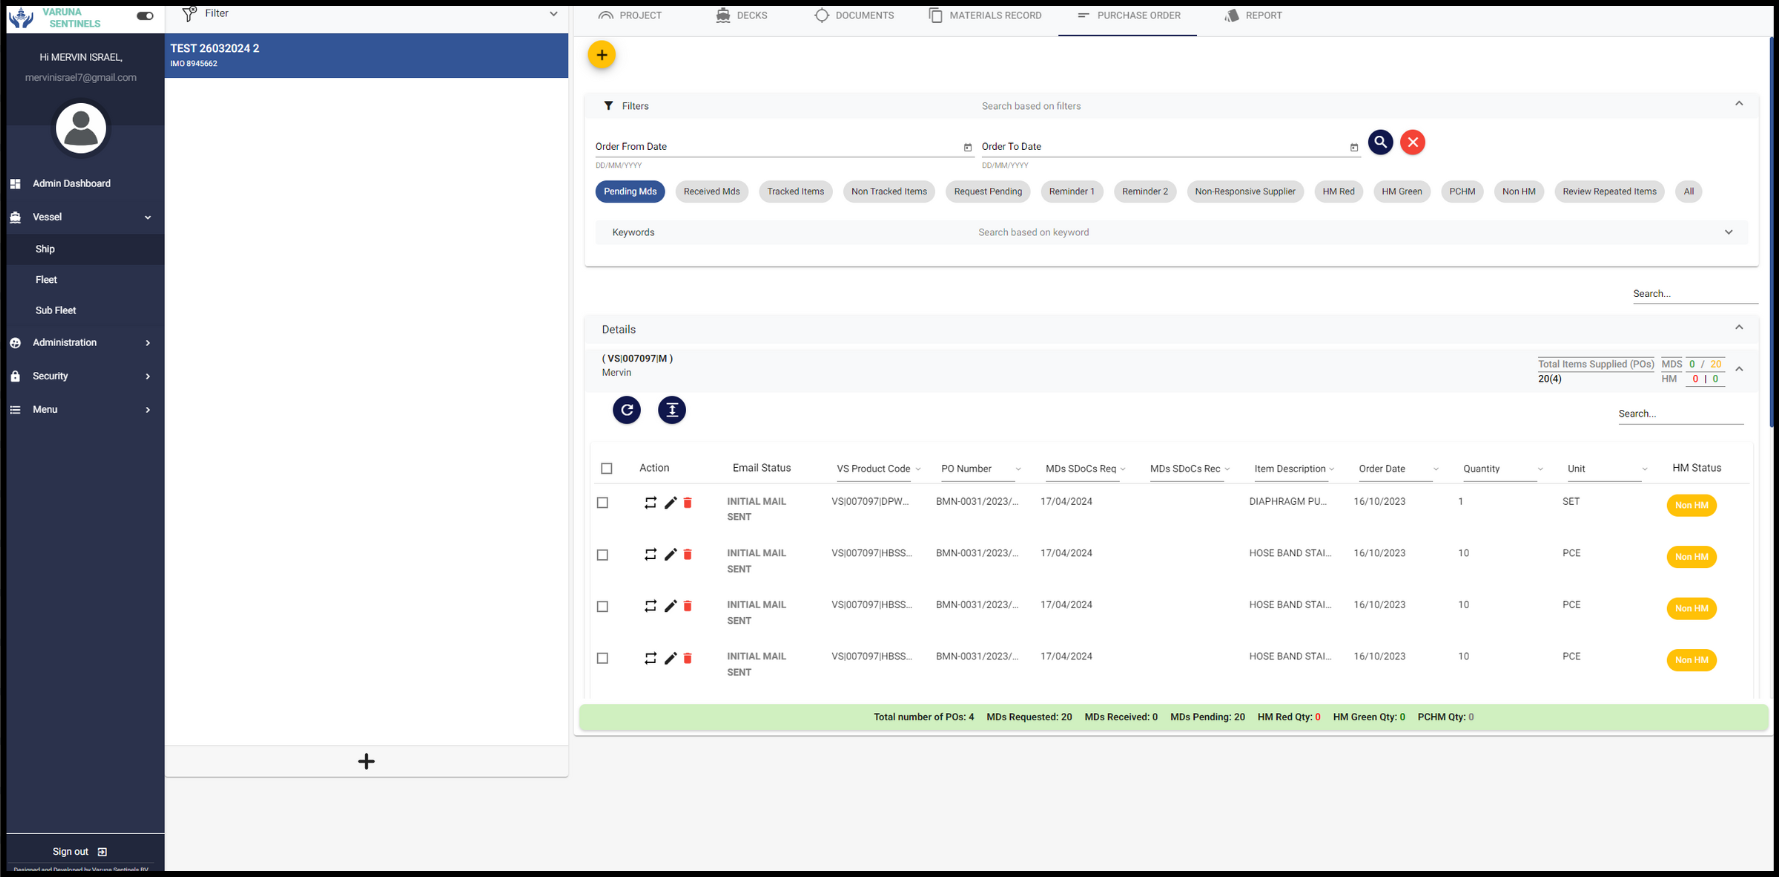The image size is (1779, 877).
Task: Toggle the sidebar switch next to logo
Action: [x=145, y=16]
